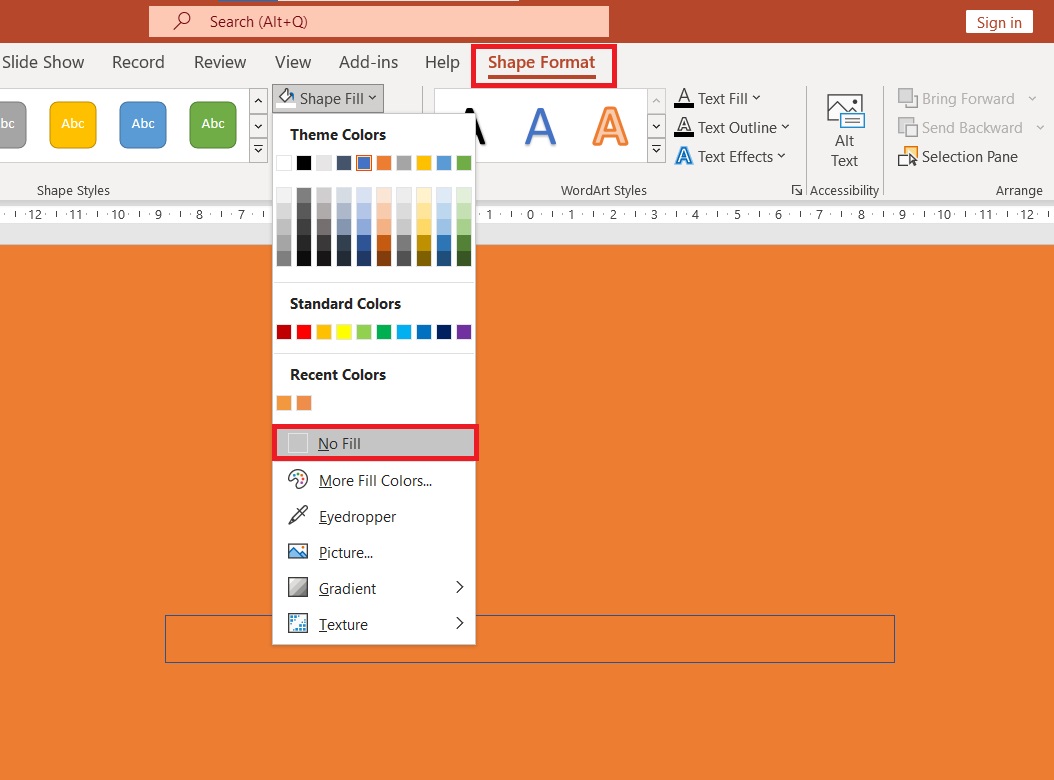1054x780 pixels.
Task: Open the Review ribbon tab
Action: [x=220, y=62]
